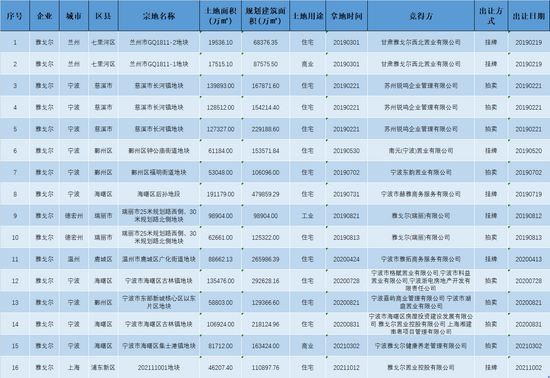Click cell 宁波市海曙区集士港镇地块
The height and width of the screenshot is (378, 550).
159,346
